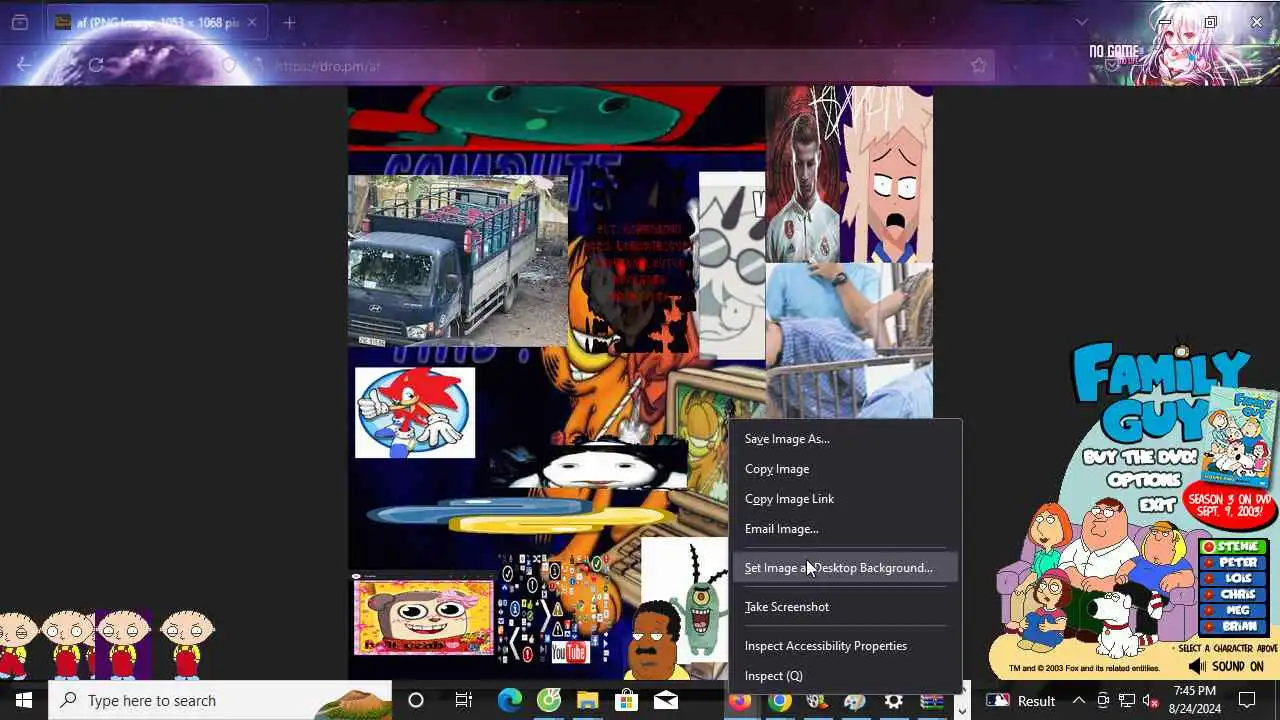This screenshot has height=720, width=1280.
Task: Click the blue truck photo in the image
Action: [457, 260]
